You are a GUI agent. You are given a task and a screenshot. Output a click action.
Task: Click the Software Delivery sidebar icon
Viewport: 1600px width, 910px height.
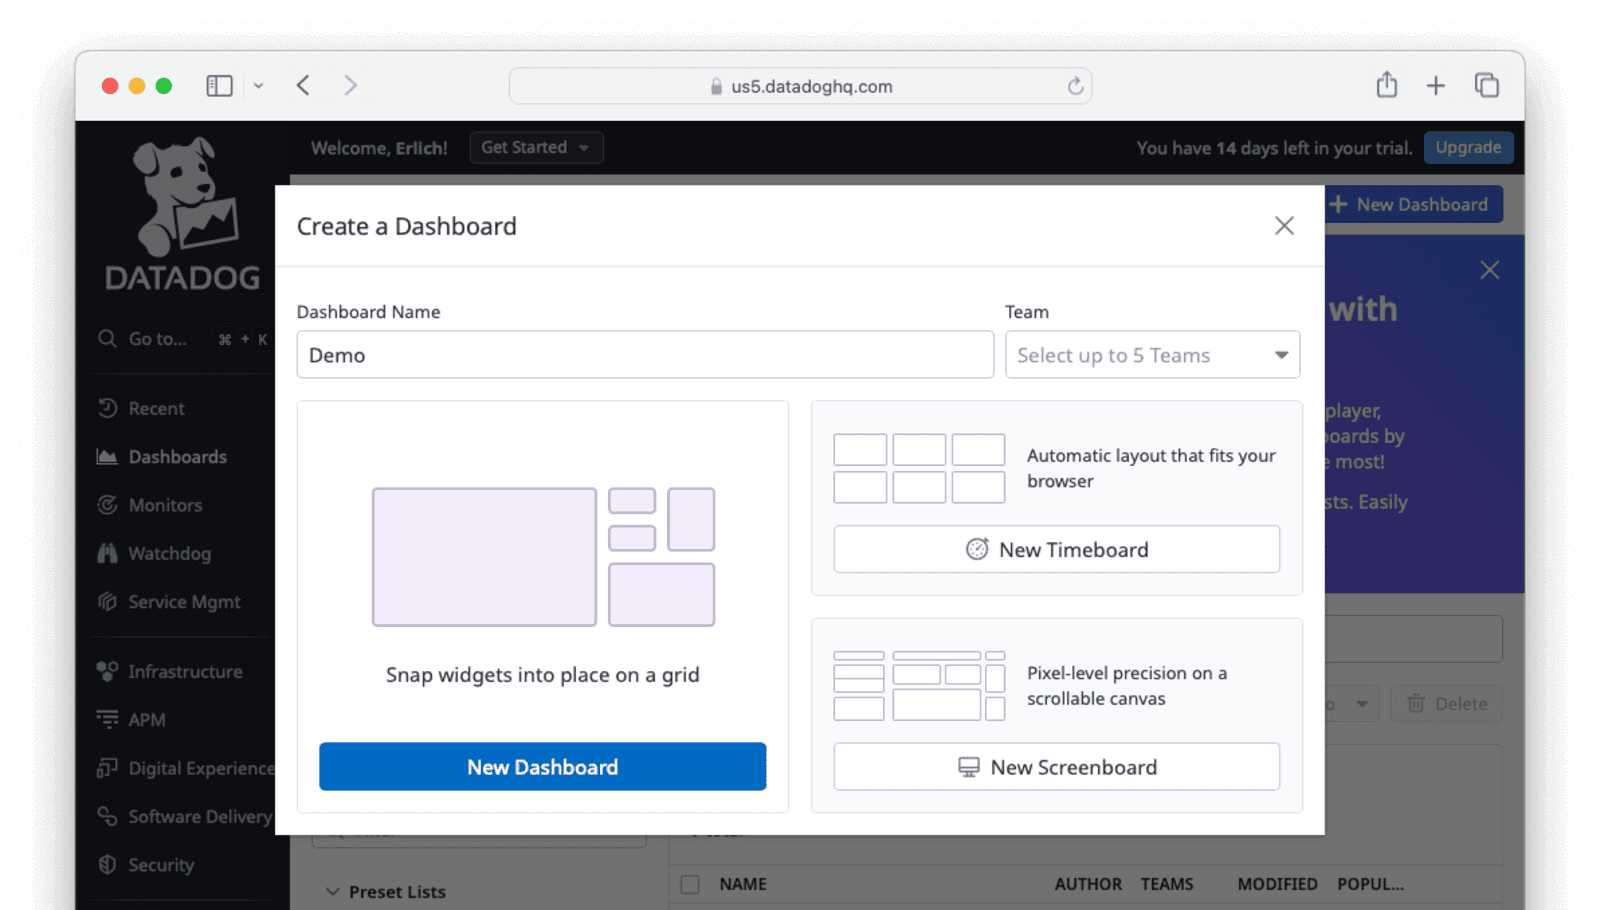(107, 816)
